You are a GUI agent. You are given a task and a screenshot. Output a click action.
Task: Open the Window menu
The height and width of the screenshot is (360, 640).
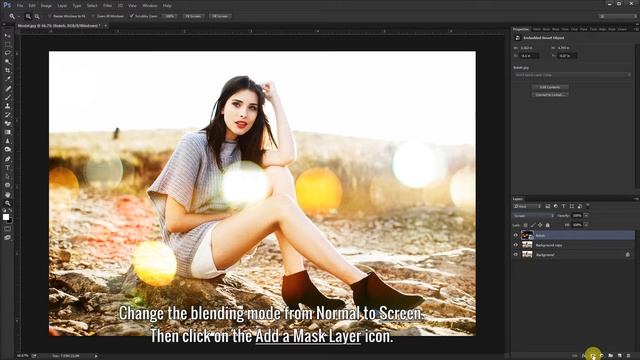click(x=150, y=6)
